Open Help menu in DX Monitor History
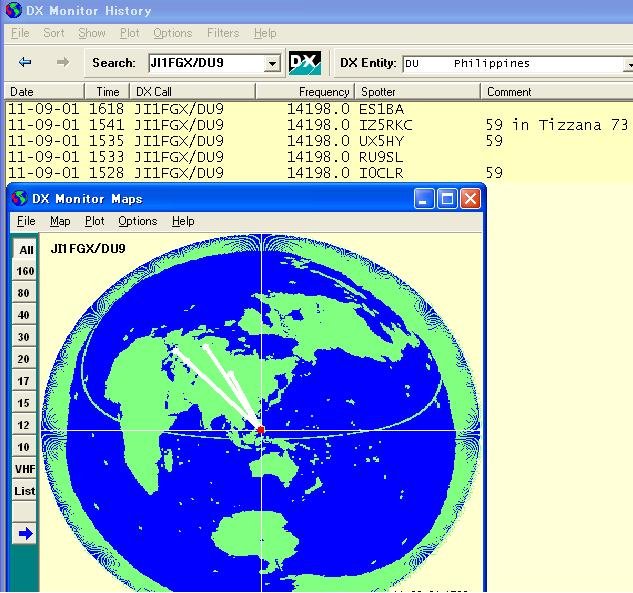 point(265,33)
